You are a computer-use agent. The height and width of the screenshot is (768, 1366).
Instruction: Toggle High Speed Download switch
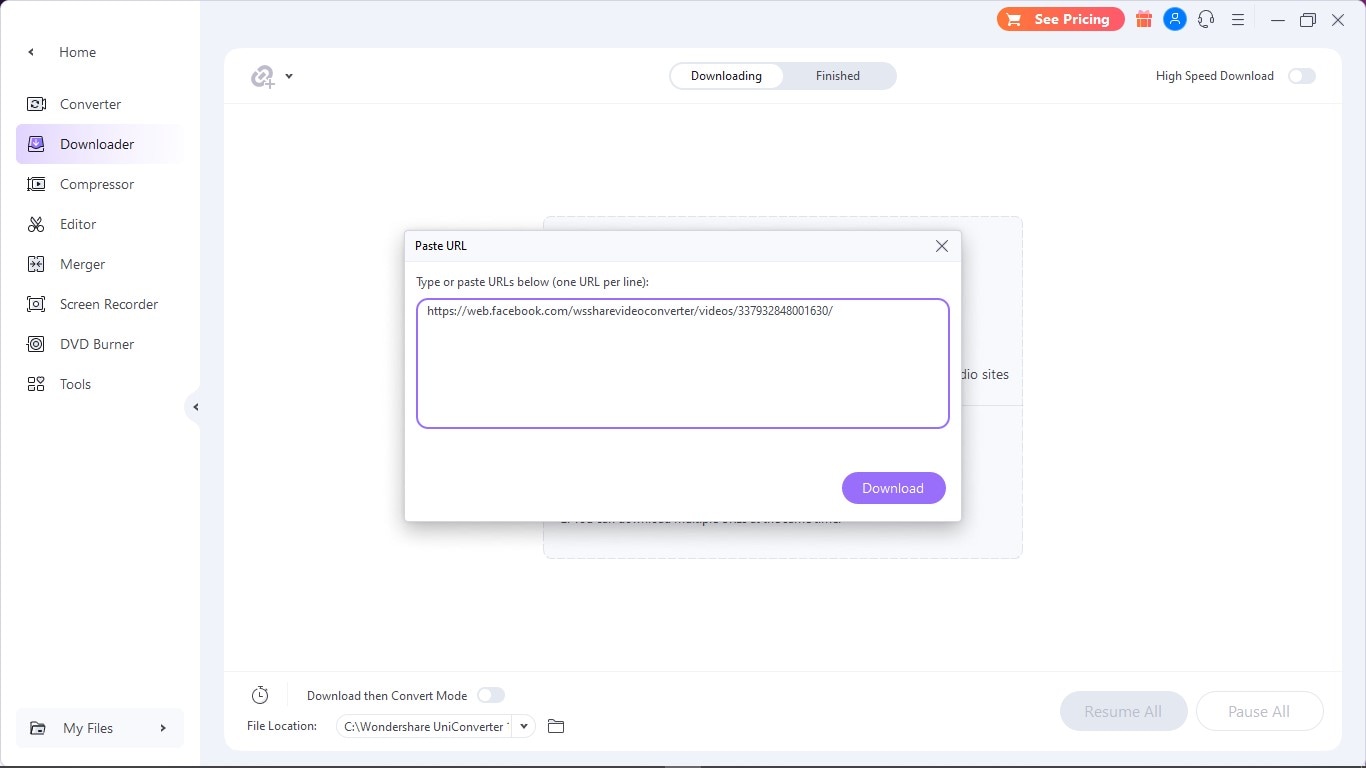tap(1301, 76)
